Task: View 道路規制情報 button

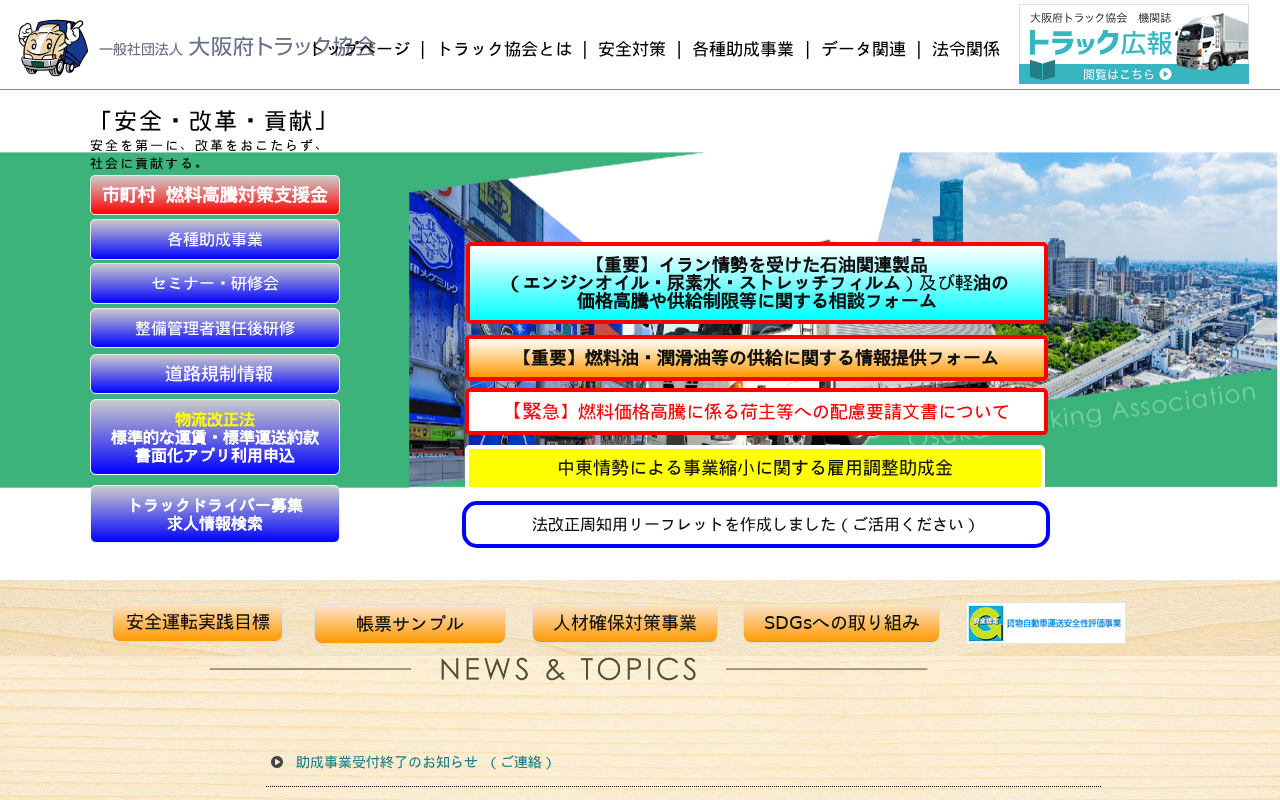Action: (x=215, y=374)
